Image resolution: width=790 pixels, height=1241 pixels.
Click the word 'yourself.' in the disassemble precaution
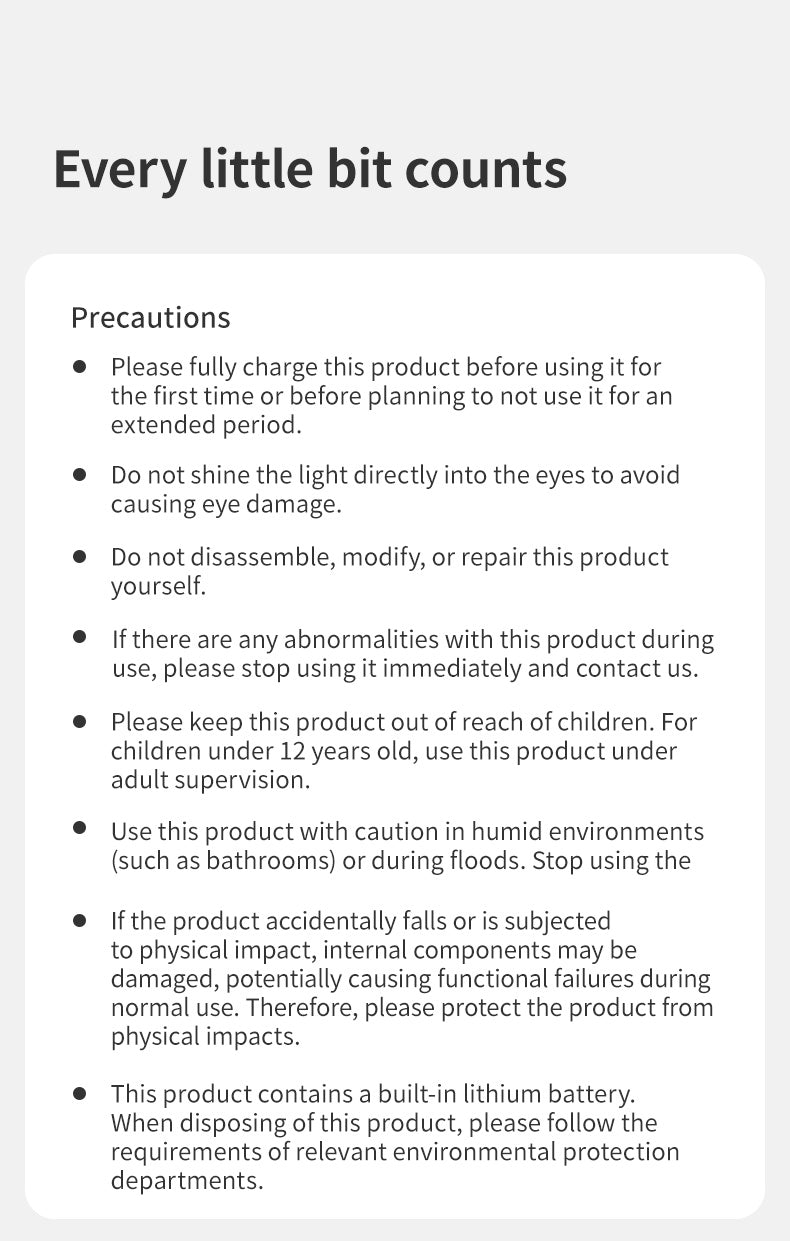[158, 586]
